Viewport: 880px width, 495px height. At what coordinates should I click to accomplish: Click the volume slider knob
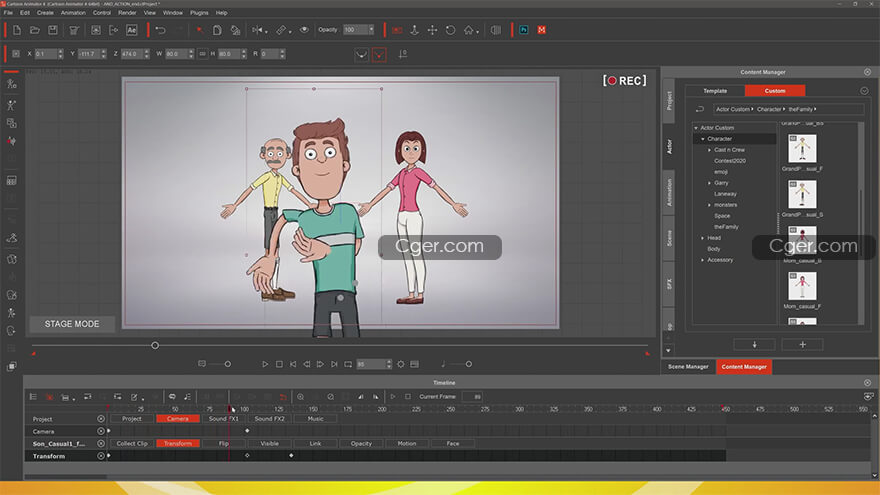[x=469, y=364]
